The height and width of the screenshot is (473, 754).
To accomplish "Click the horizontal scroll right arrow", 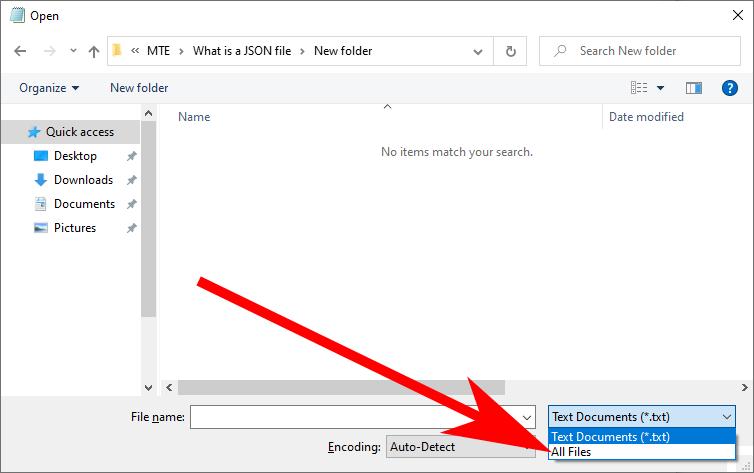I will [744, 387].
